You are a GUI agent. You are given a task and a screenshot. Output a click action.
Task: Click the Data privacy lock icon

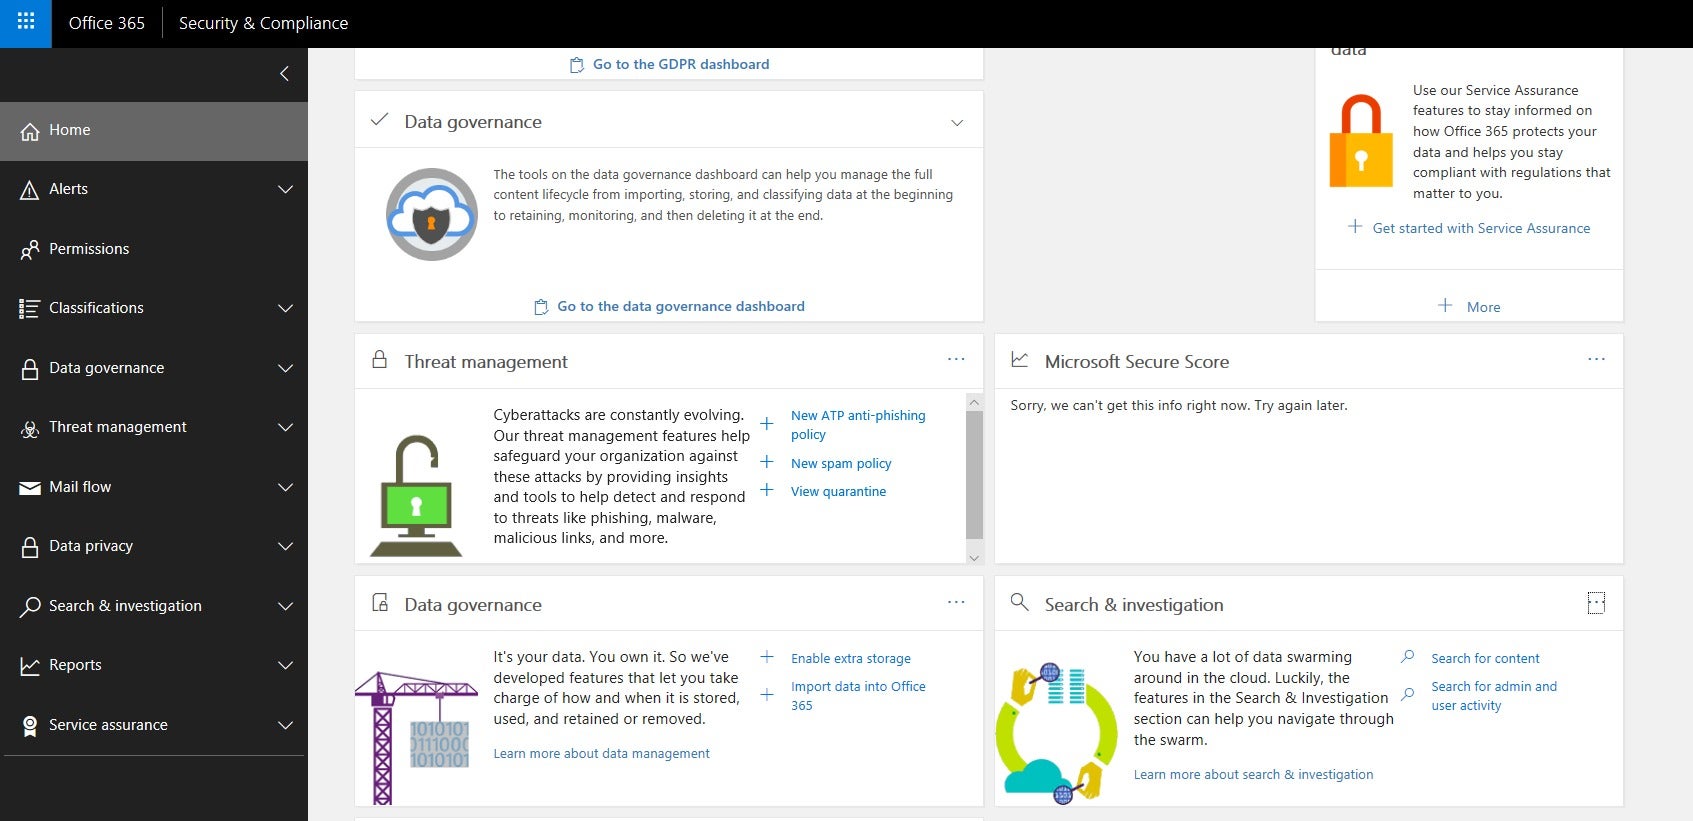tap(30, 547)
